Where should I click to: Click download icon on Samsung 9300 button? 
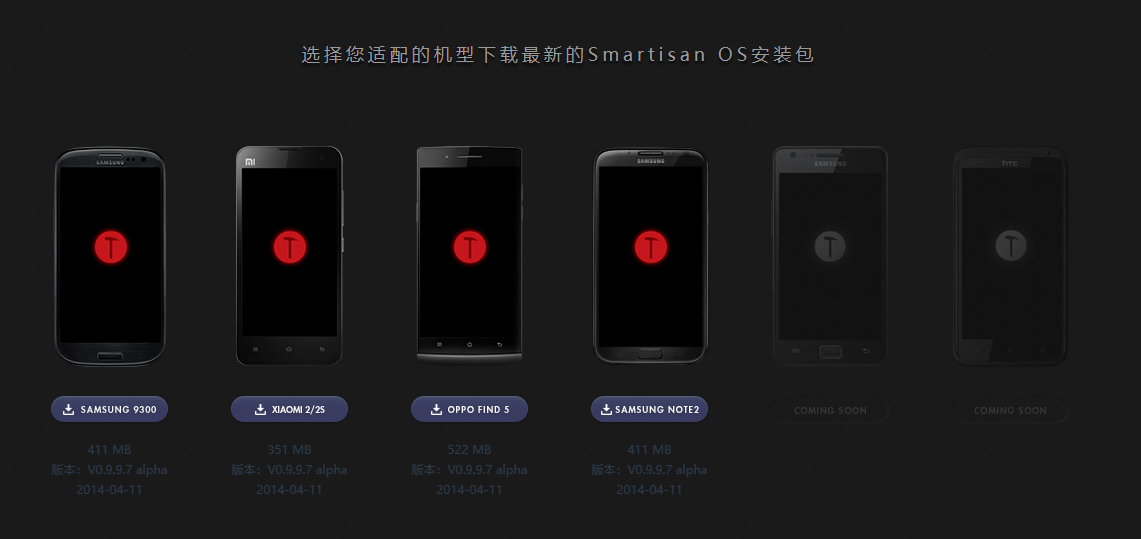tap(68, 410)
